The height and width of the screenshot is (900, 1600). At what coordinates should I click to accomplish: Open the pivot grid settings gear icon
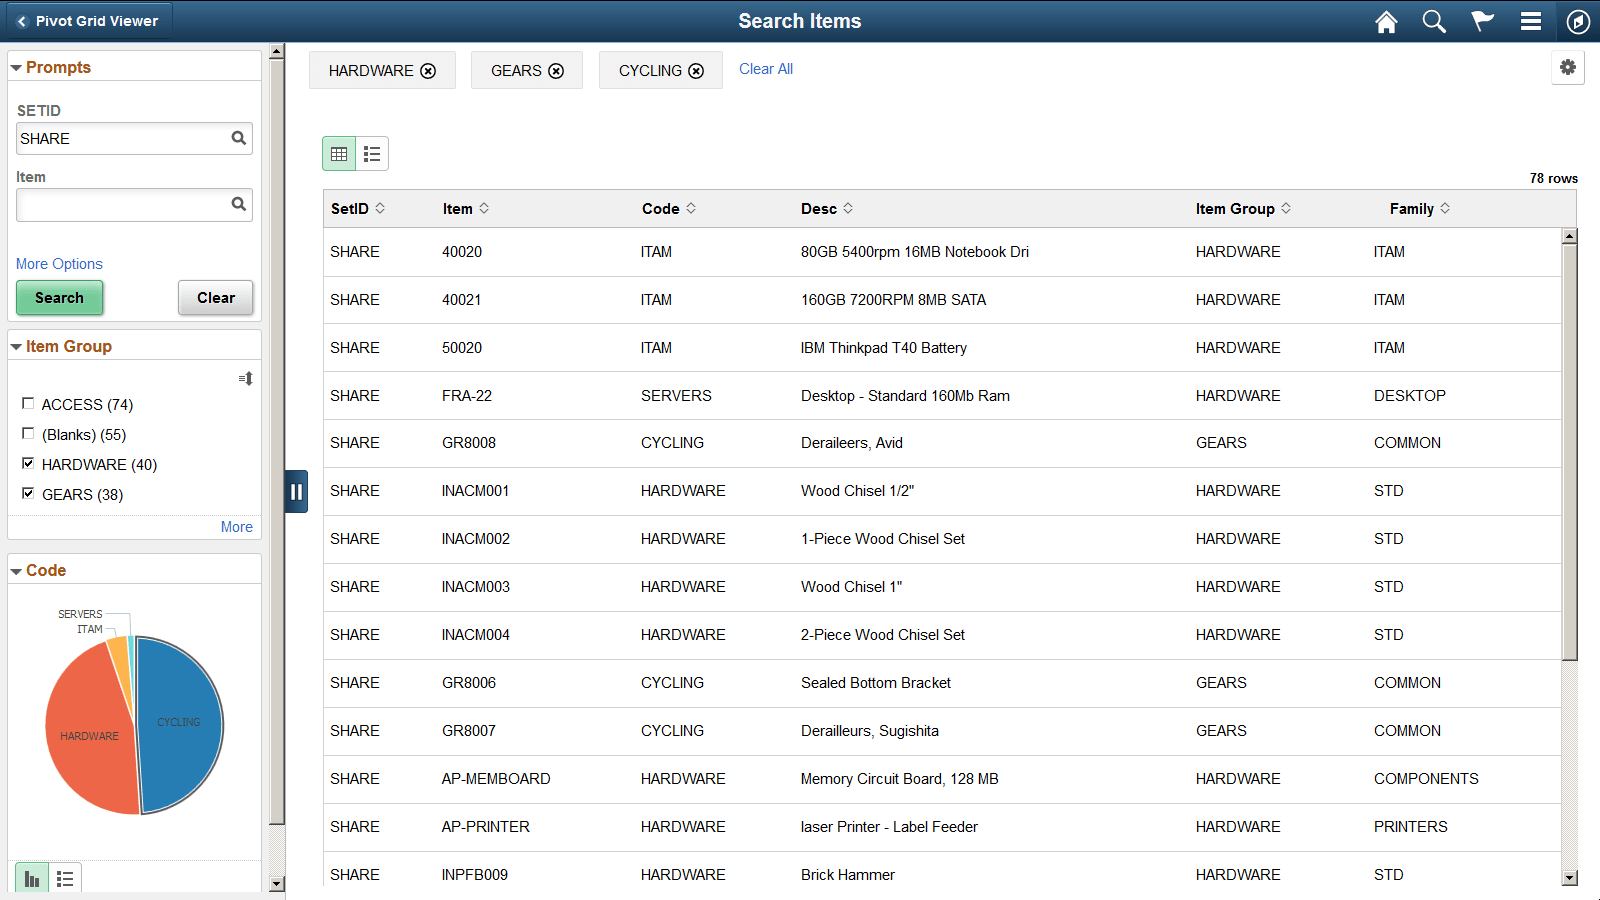(x=1568, y=67)
